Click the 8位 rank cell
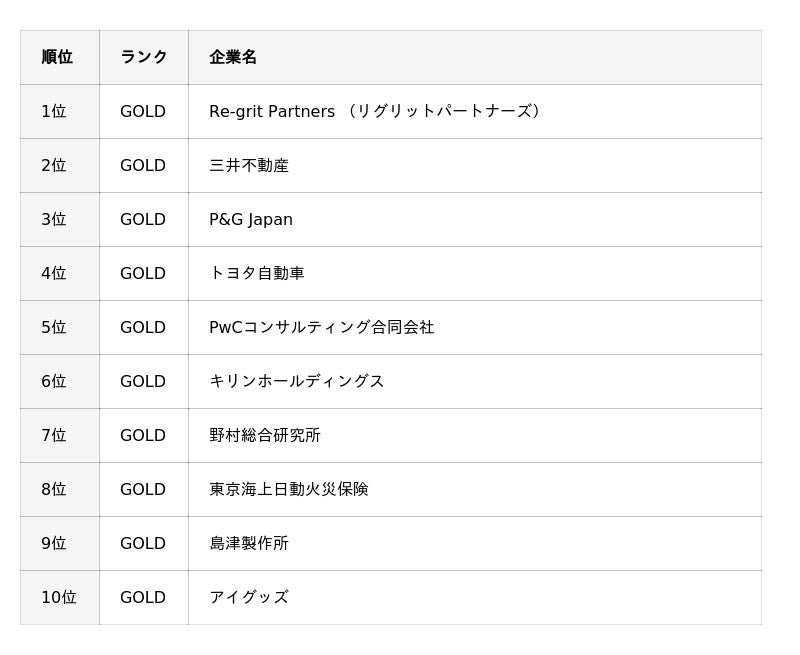The width and height of the screenshot is (800, 655). [x=54, y=489]
